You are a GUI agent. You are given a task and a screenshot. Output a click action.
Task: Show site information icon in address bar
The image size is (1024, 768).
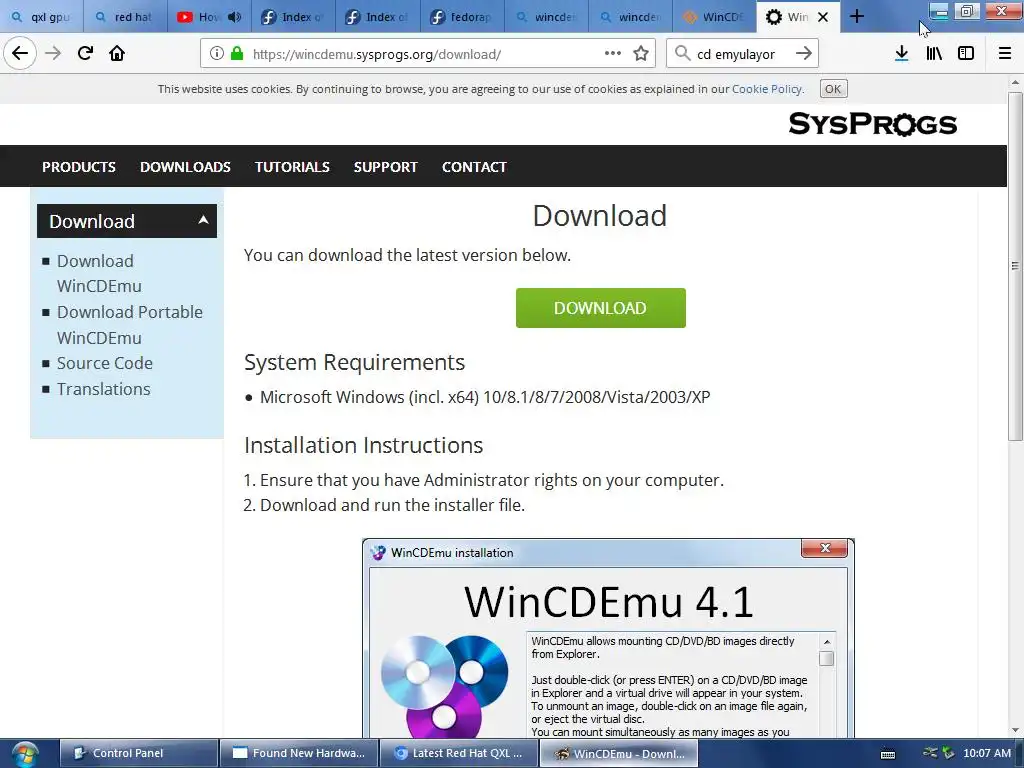pos(217,54)
